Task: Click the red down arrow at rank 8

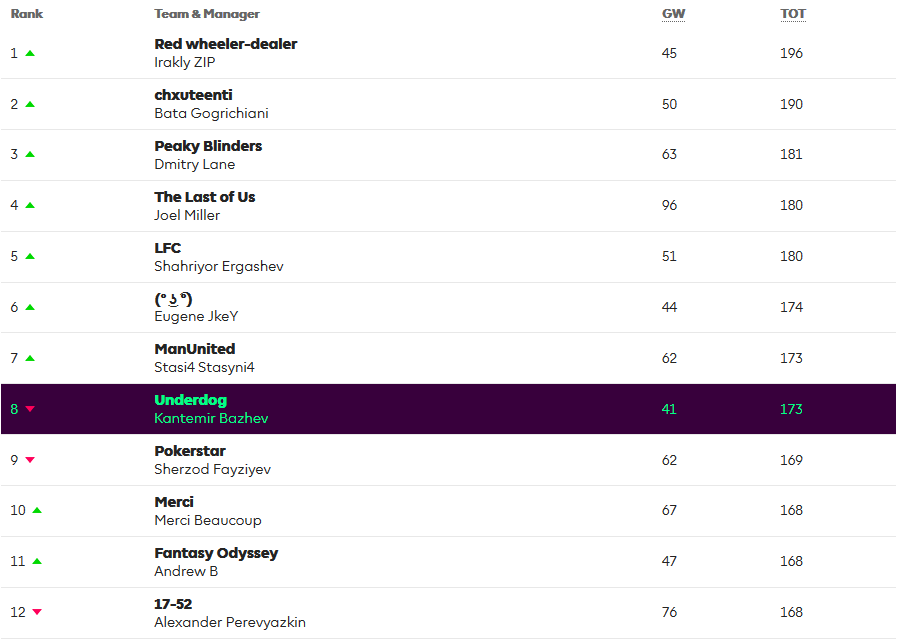Action: coord(30,409)
